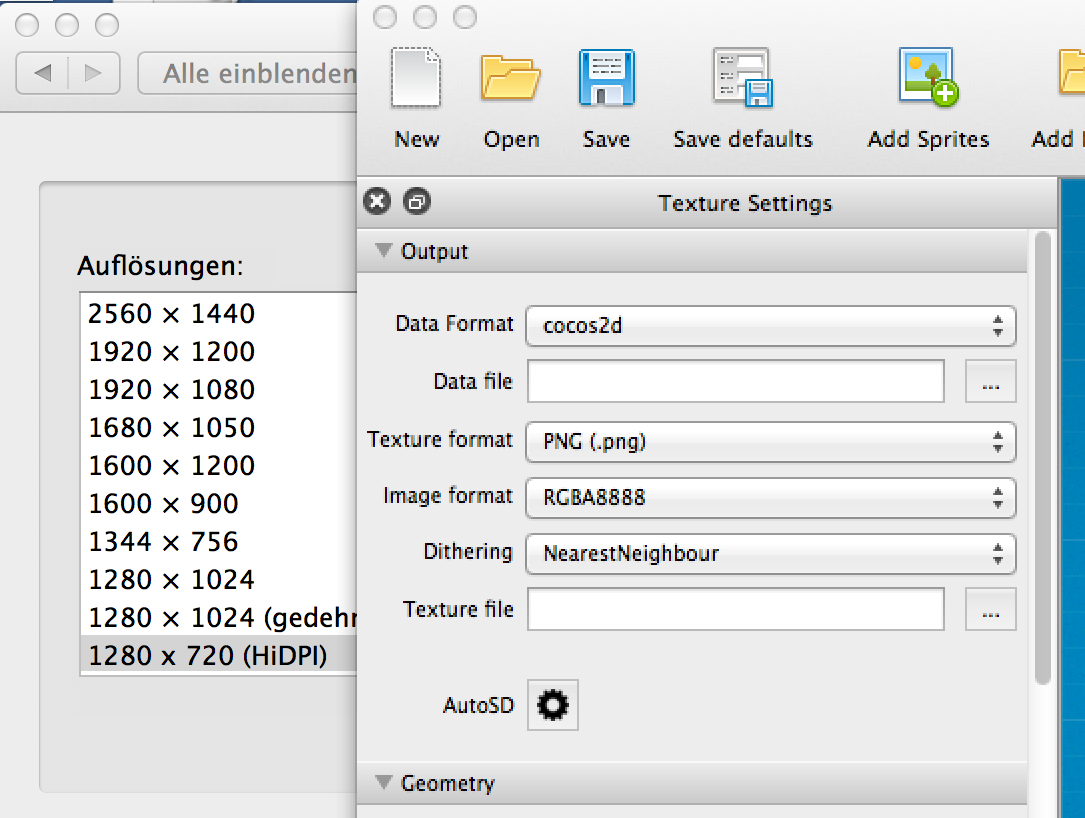Browse for Texture file path

coord(990,610)
